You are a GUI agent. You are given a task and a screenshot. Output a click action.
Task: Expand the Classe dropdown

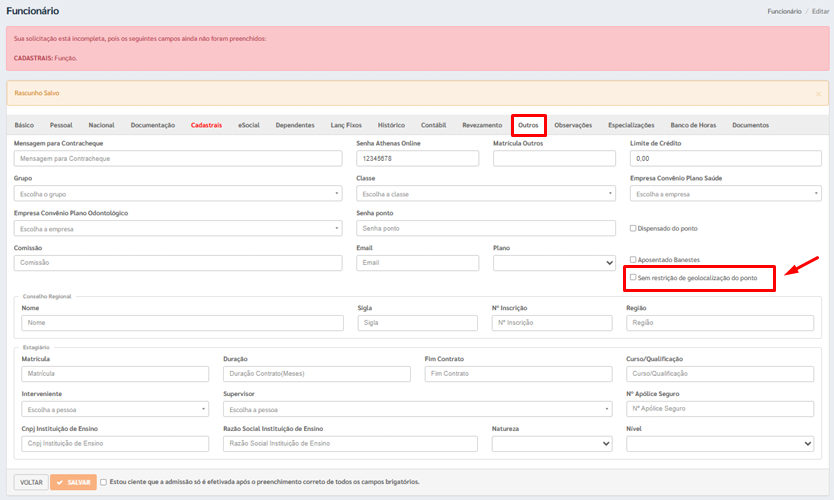(485, 194)
